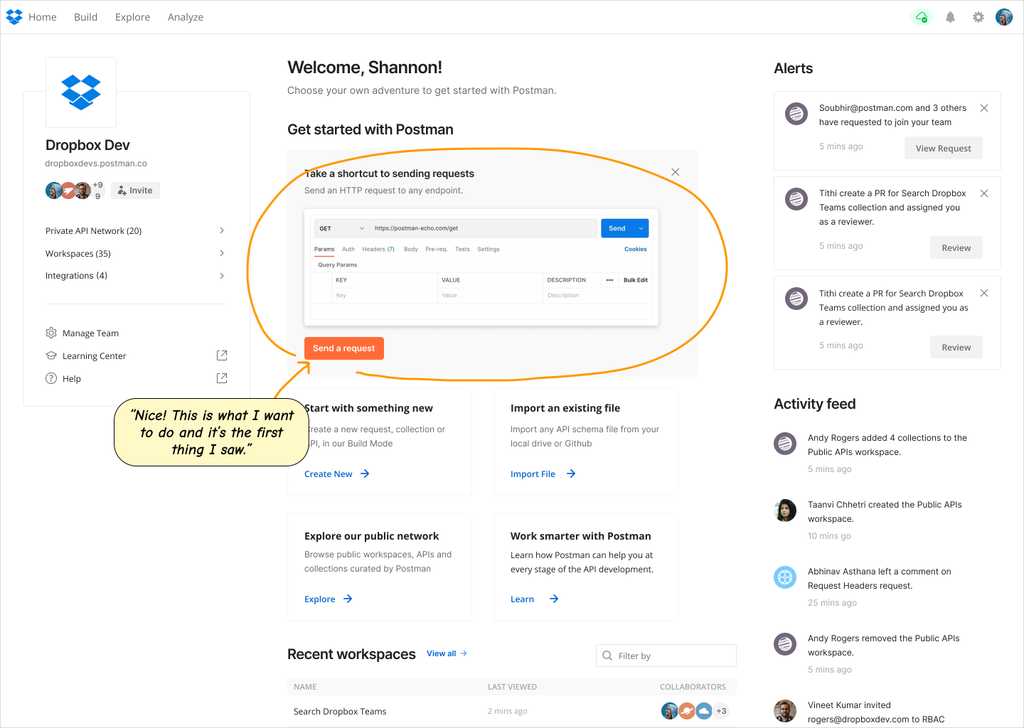This screenshot has width=1024, height=728.
Task: Click the Dropbox logo in top navigation
Action: click(14, 17)
